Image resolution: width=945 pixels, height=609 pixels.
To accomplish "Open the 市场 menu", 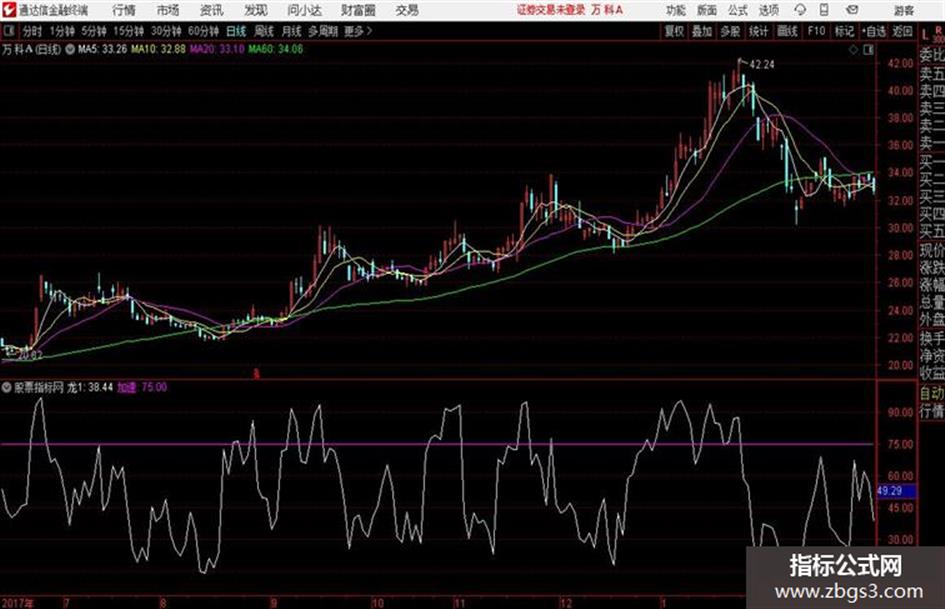I will point(168,10).
